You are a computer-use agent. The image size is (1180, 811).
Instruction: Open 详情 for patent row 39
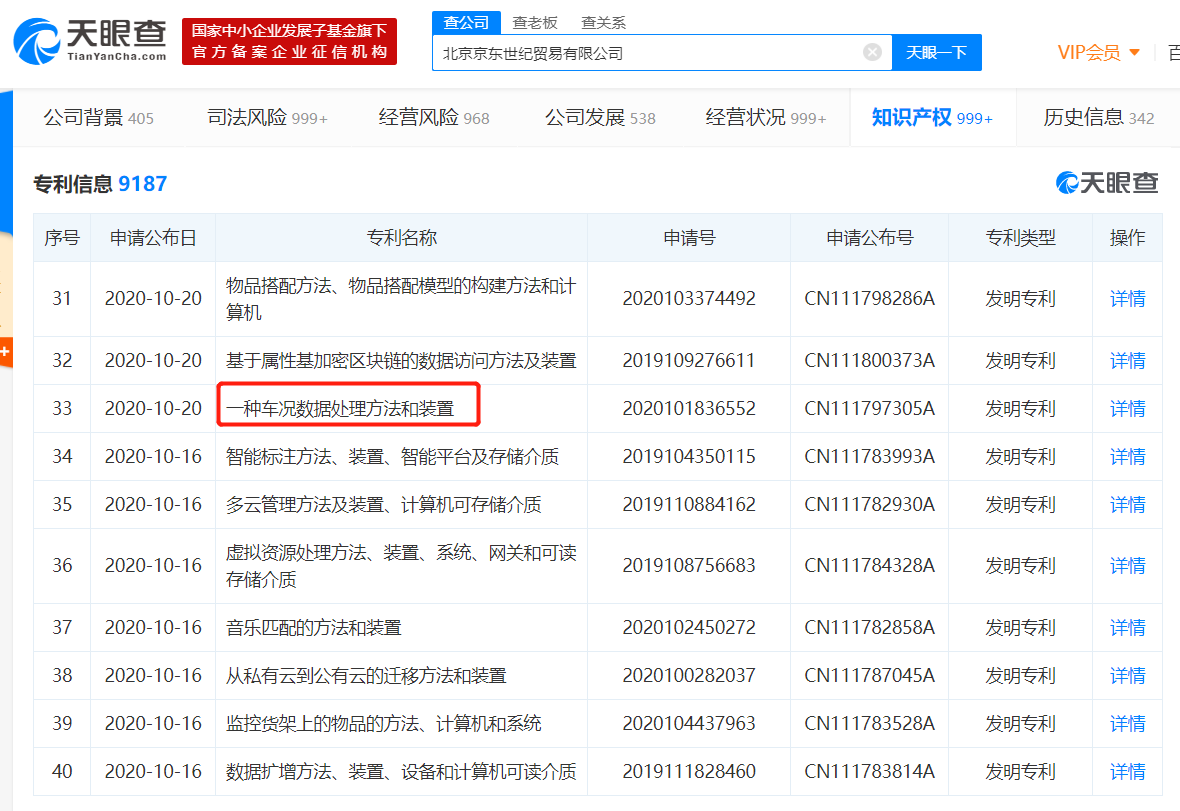[x=1127, y=724]
